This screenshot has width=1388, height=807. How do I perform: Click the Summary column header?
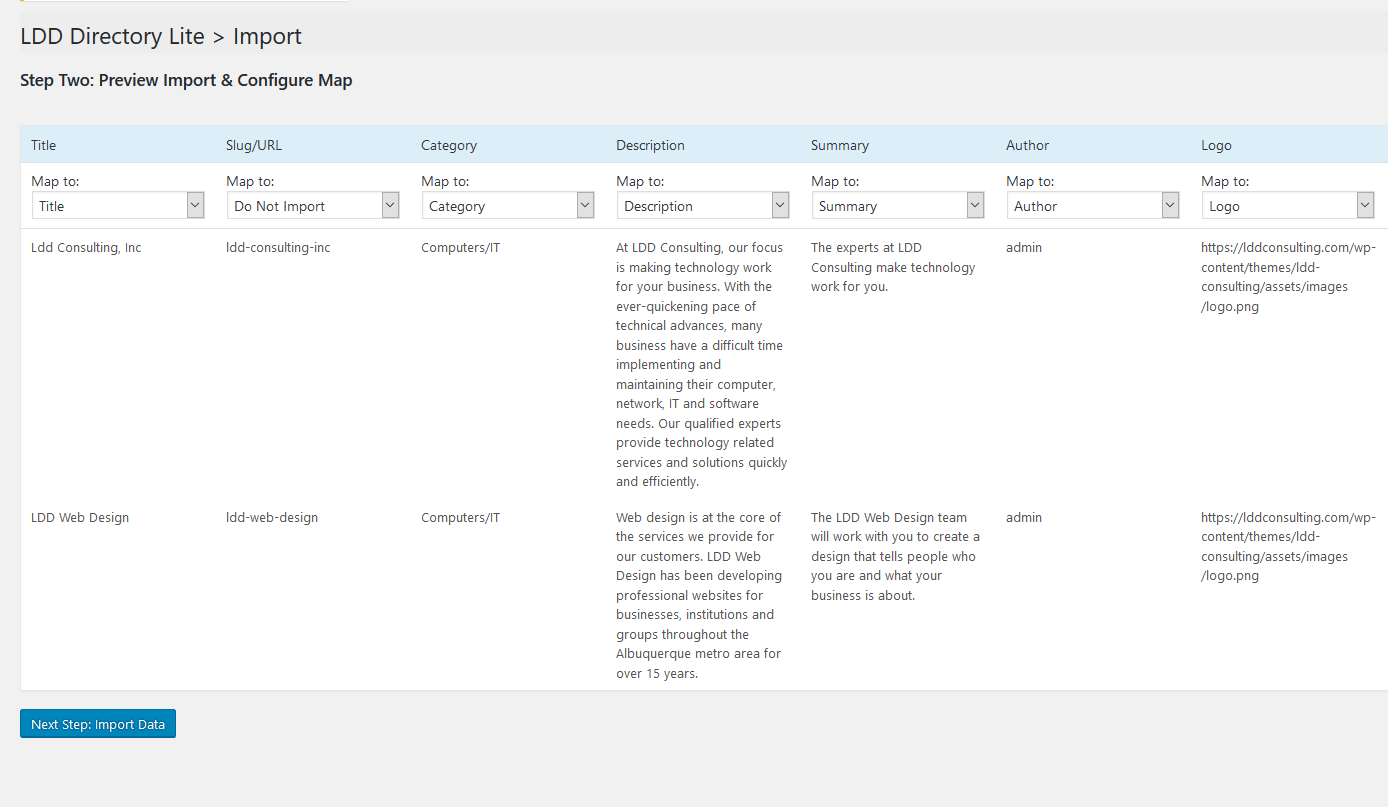tap(840, 145)
